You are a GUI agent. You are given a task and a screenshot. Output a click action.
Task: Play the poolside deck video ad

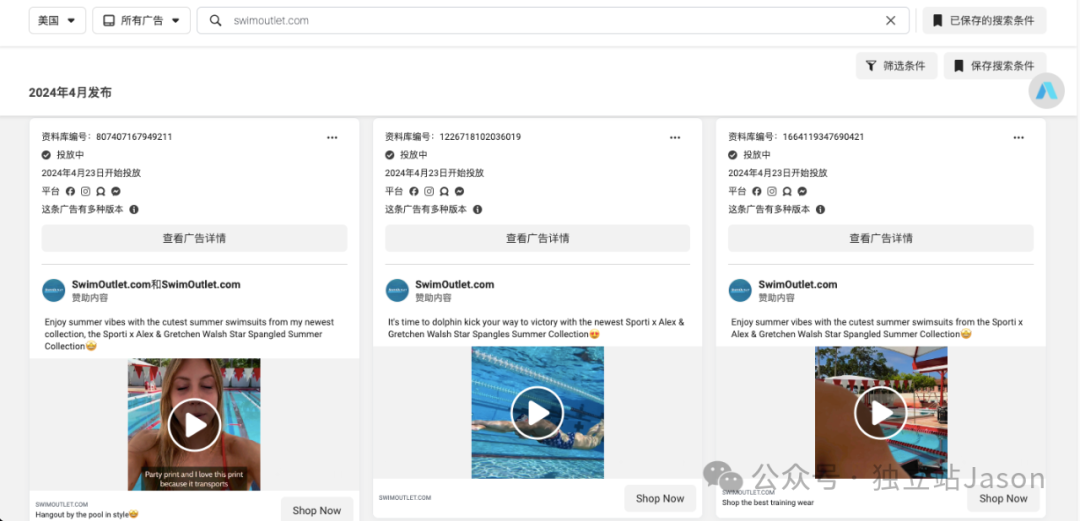(x=880, y=413)
